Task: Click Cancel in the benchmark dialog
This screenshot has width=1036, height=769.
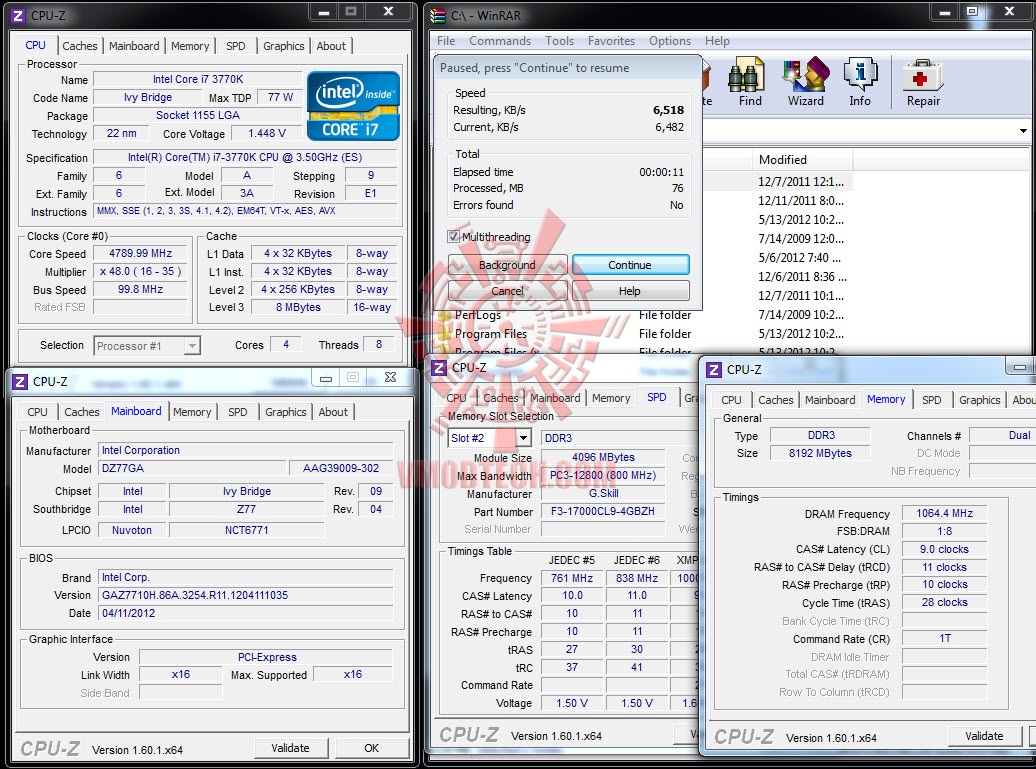Action: 507,291
